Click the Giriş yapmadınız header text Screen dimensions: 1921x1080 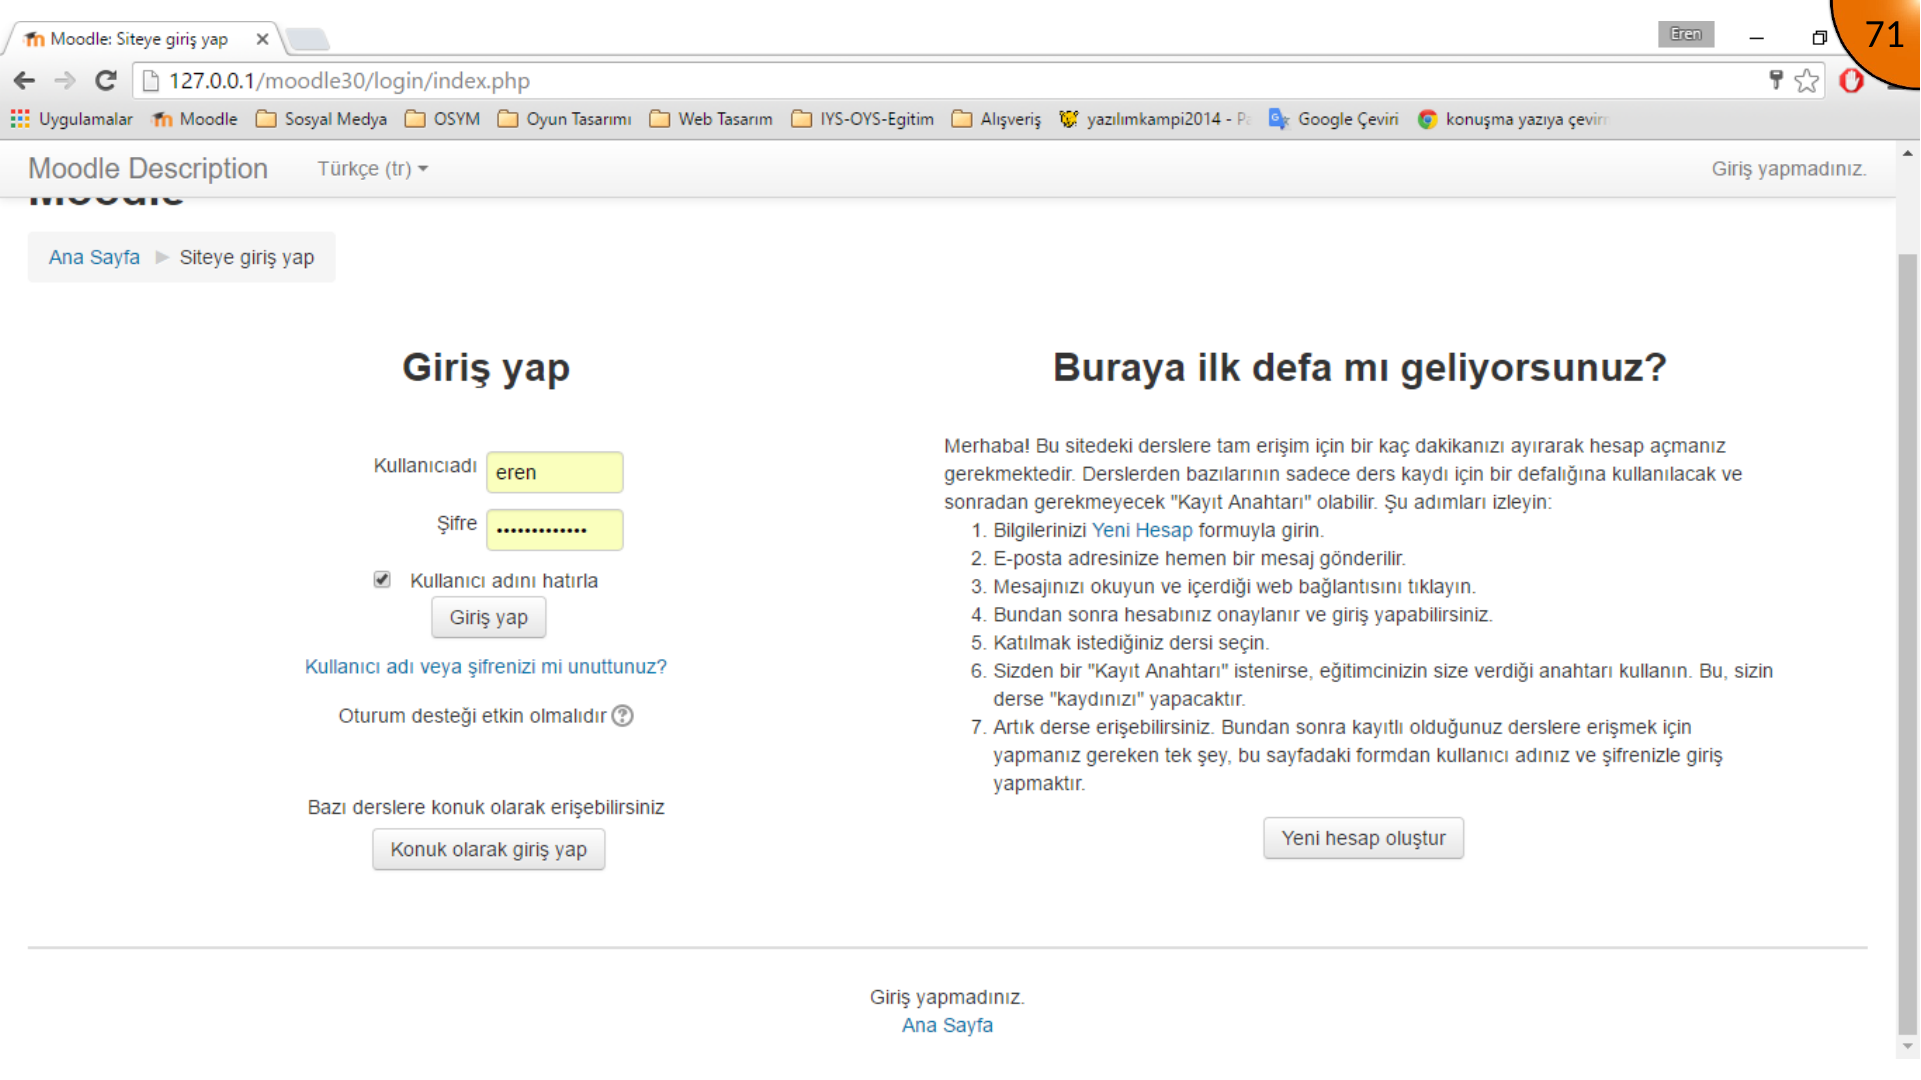click(x=1788, y=169)
